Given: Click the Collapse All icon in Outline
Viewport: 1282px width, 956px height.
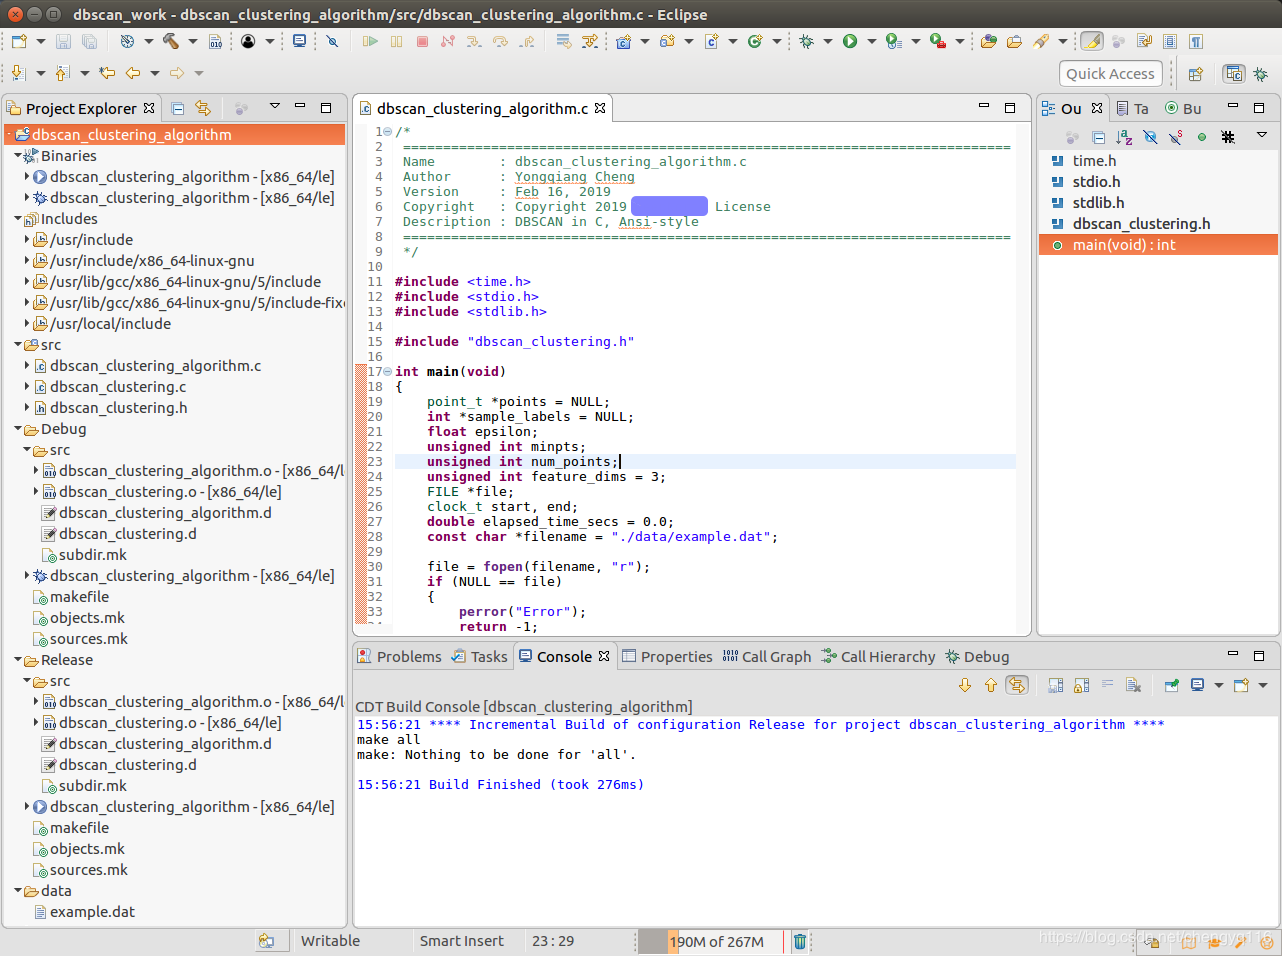Looking at the screenshot, I should pos(1098,137).
